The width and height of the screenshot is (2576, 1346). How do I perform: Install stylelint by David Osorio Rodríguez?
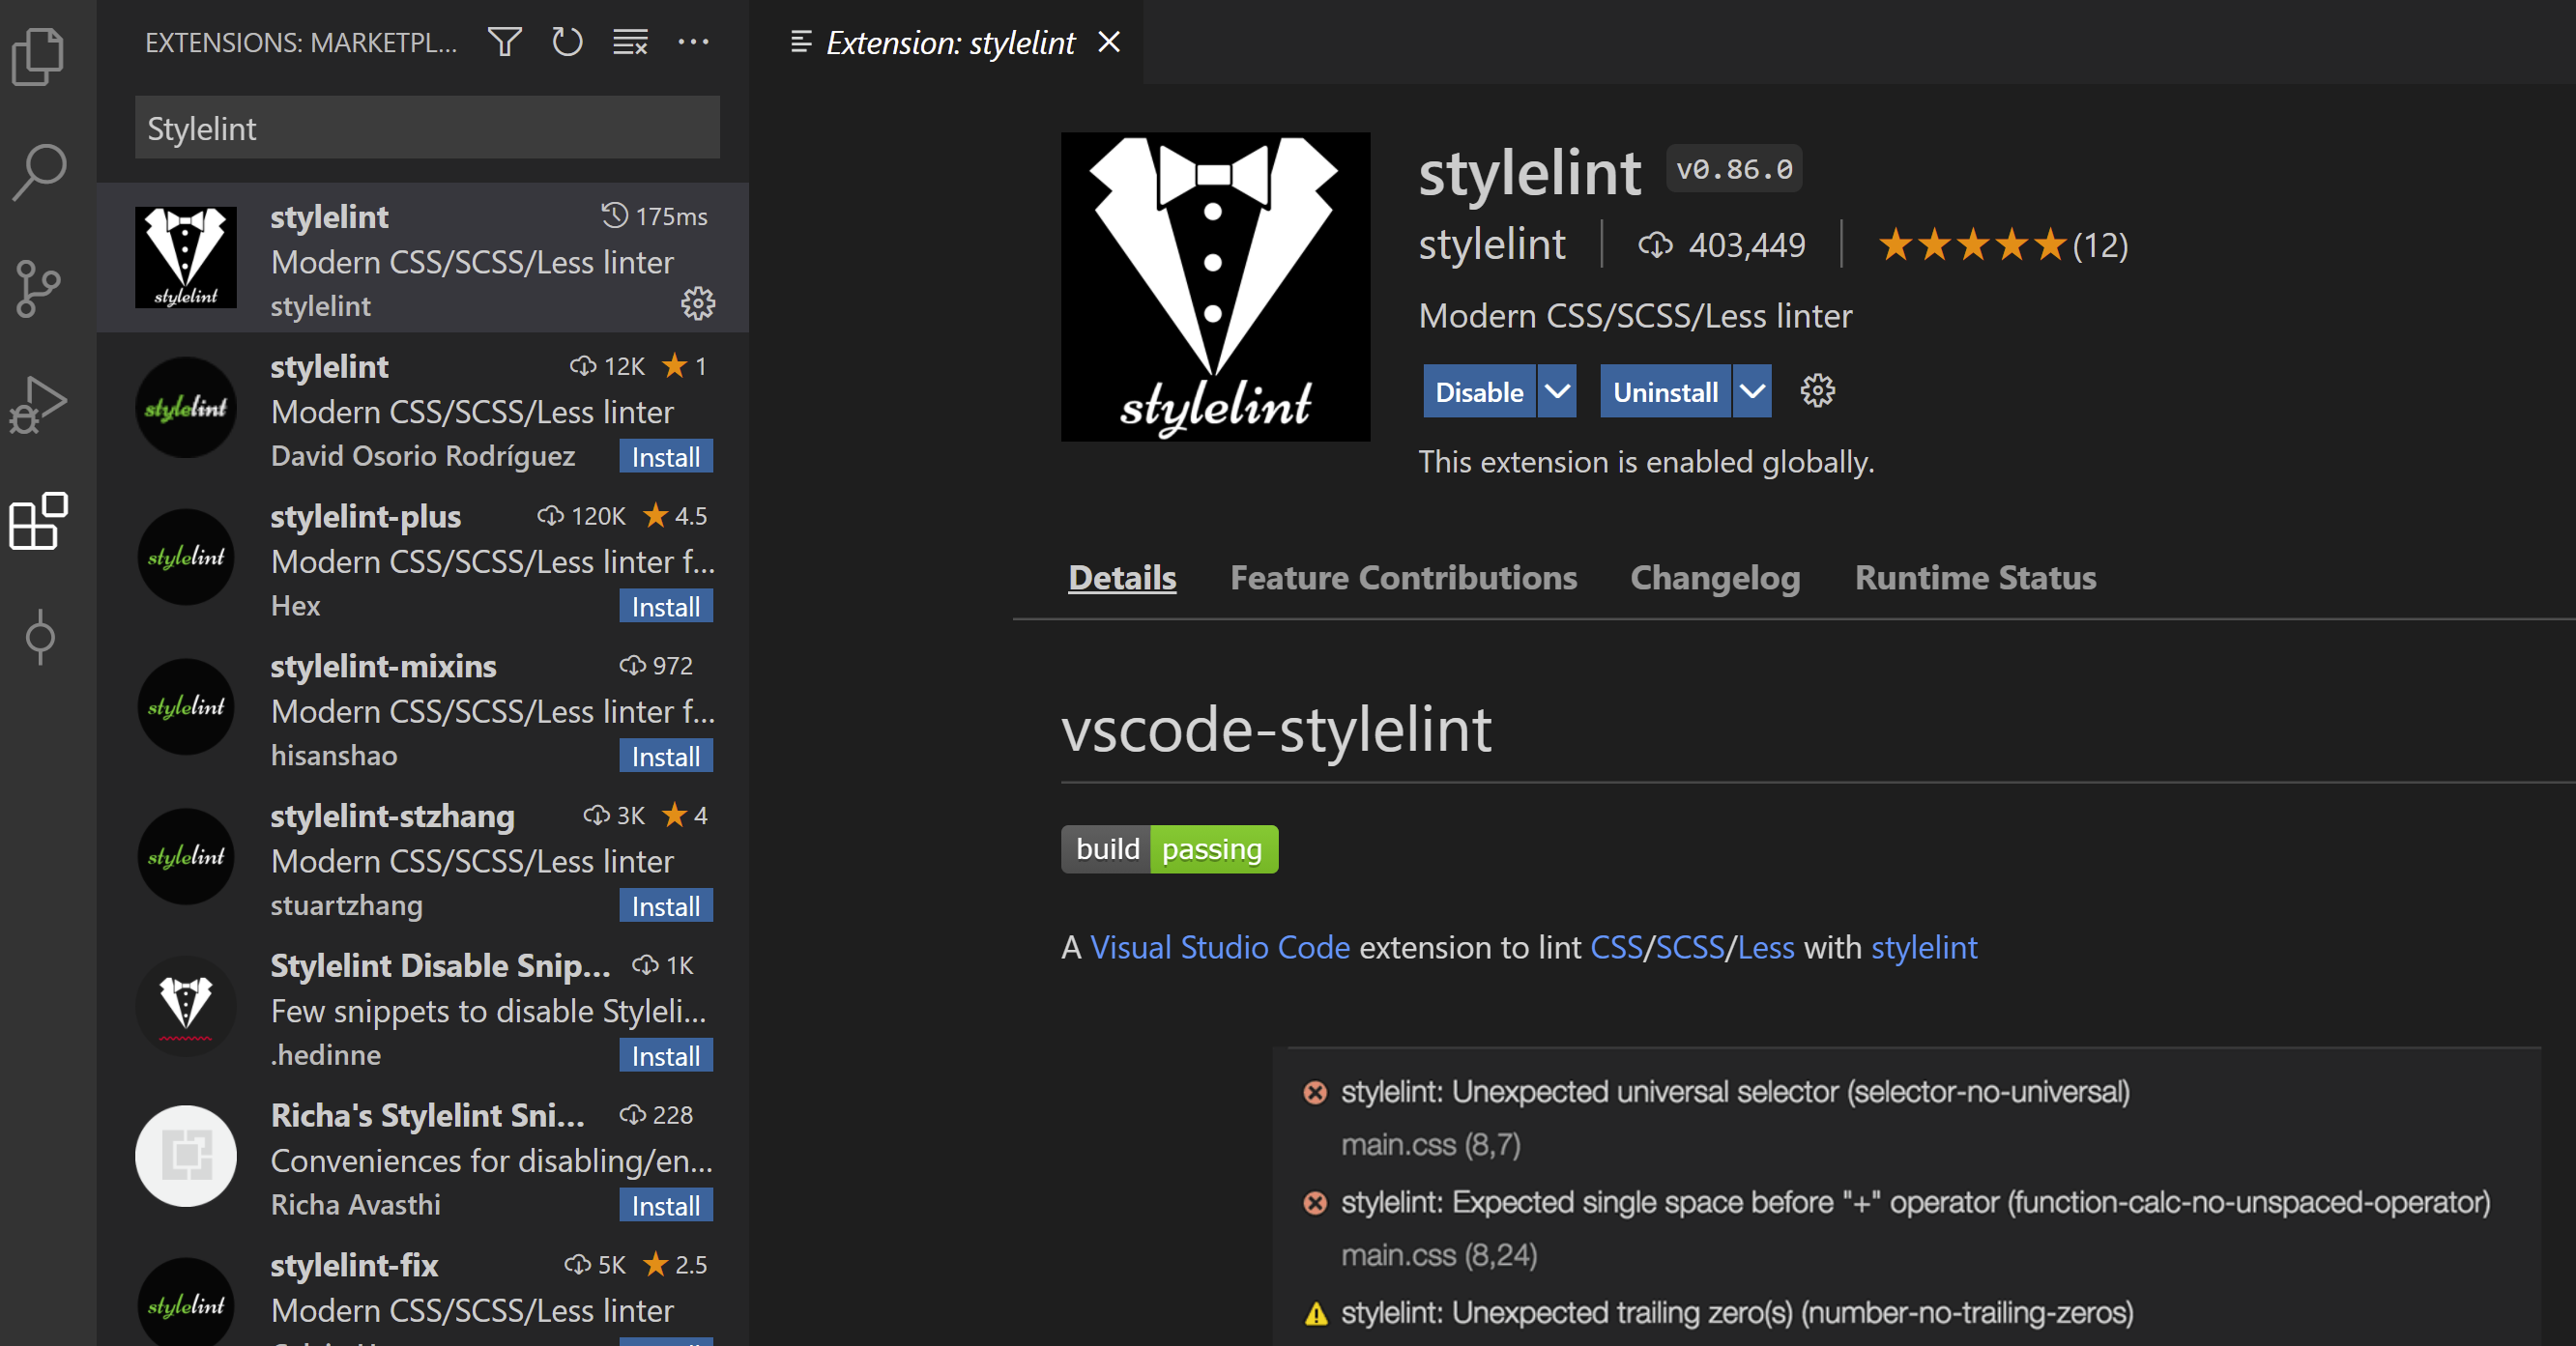(x=666, y=456)
